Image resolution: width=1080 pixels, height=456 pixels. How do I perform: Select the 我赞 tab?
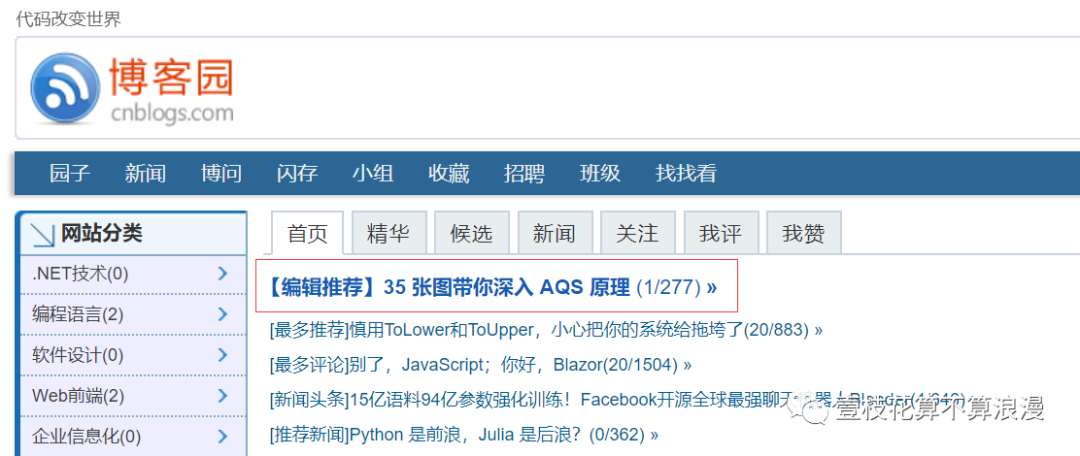(x=803, y=234)
